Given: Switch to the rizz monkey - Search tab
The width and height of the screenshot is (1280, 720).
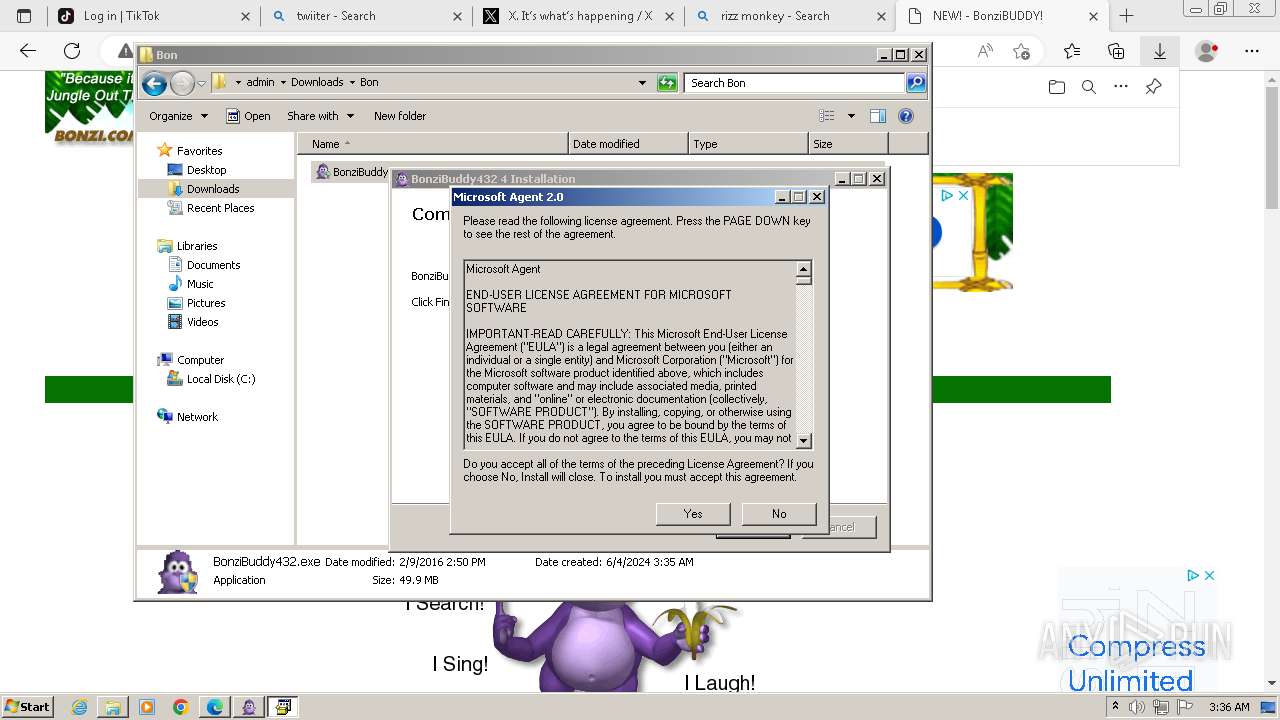Looking at the screenshot, I should [790, 16].
